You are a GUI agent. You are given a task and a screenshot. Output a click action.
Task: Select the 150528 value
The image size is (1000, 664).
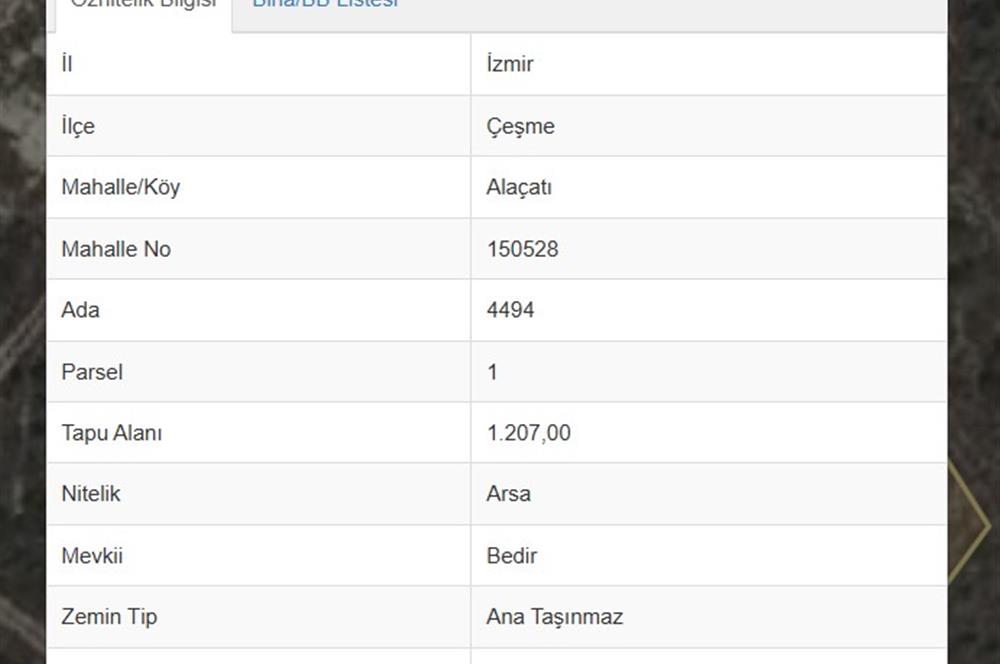click(522, 249)
